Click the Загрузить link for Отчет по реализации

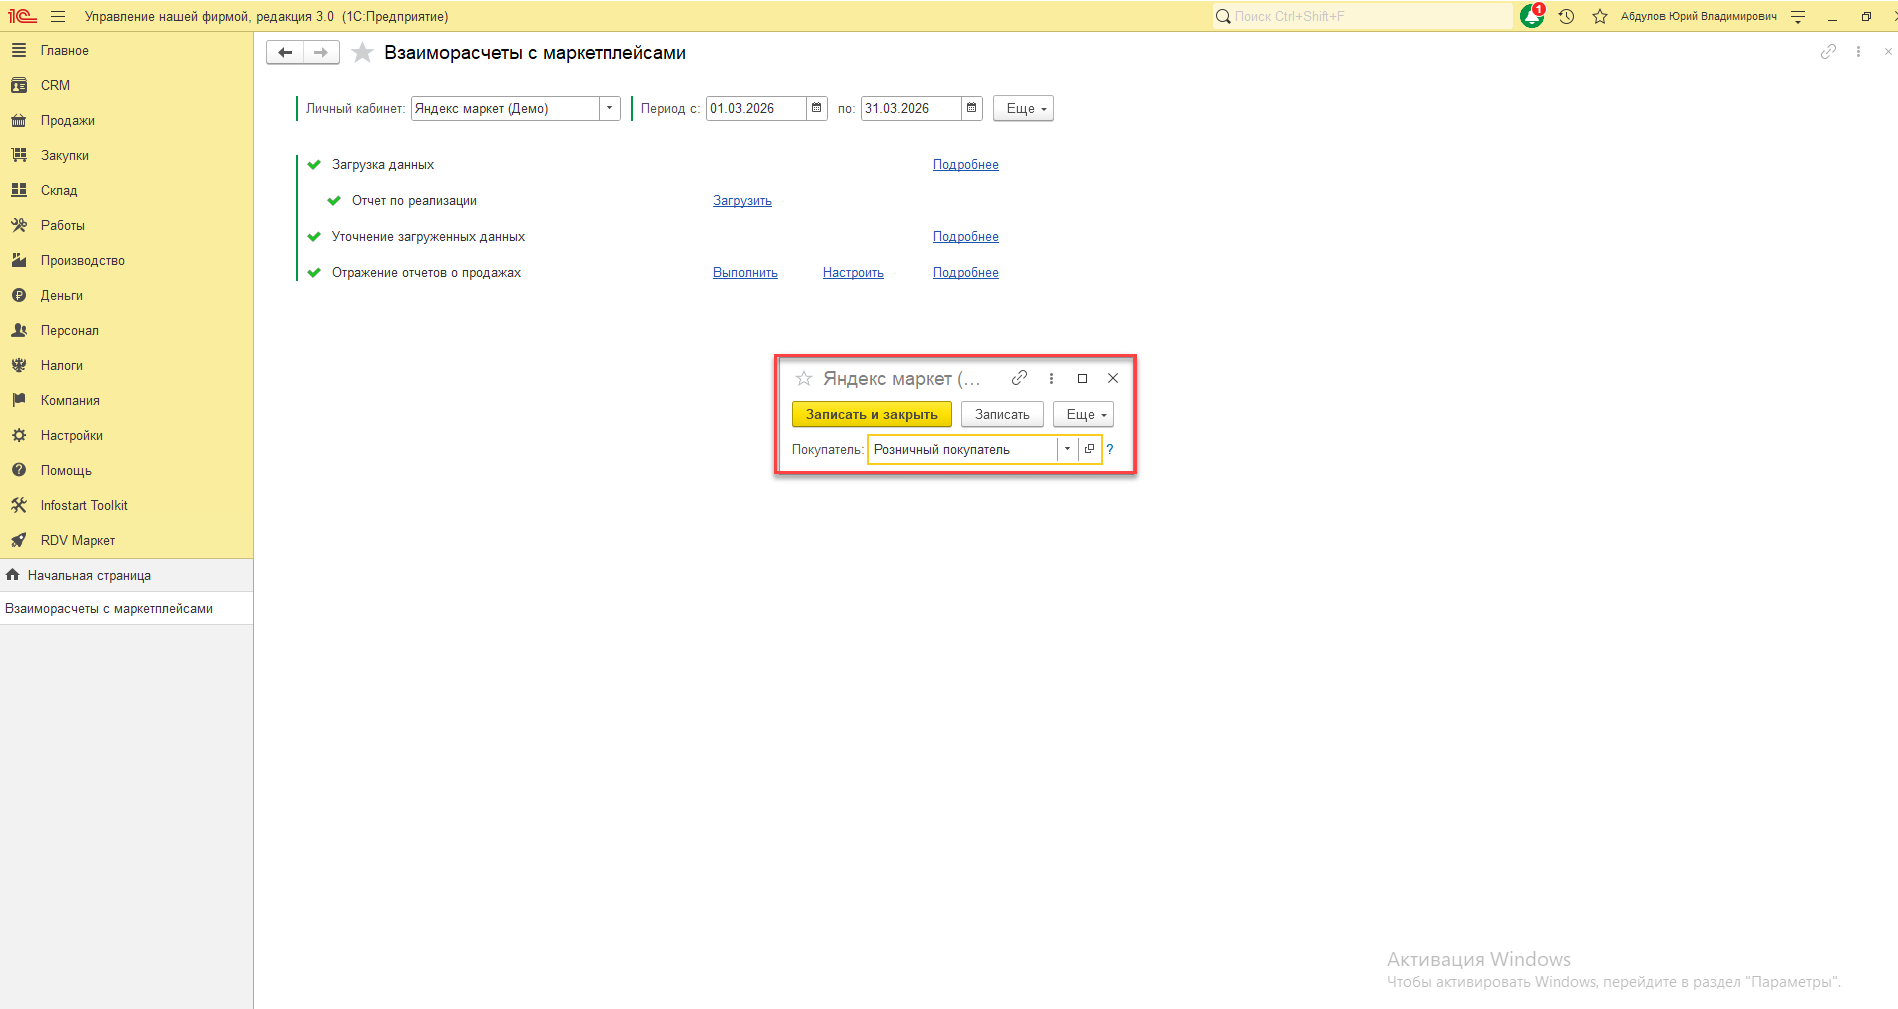(x=742, y=201)
